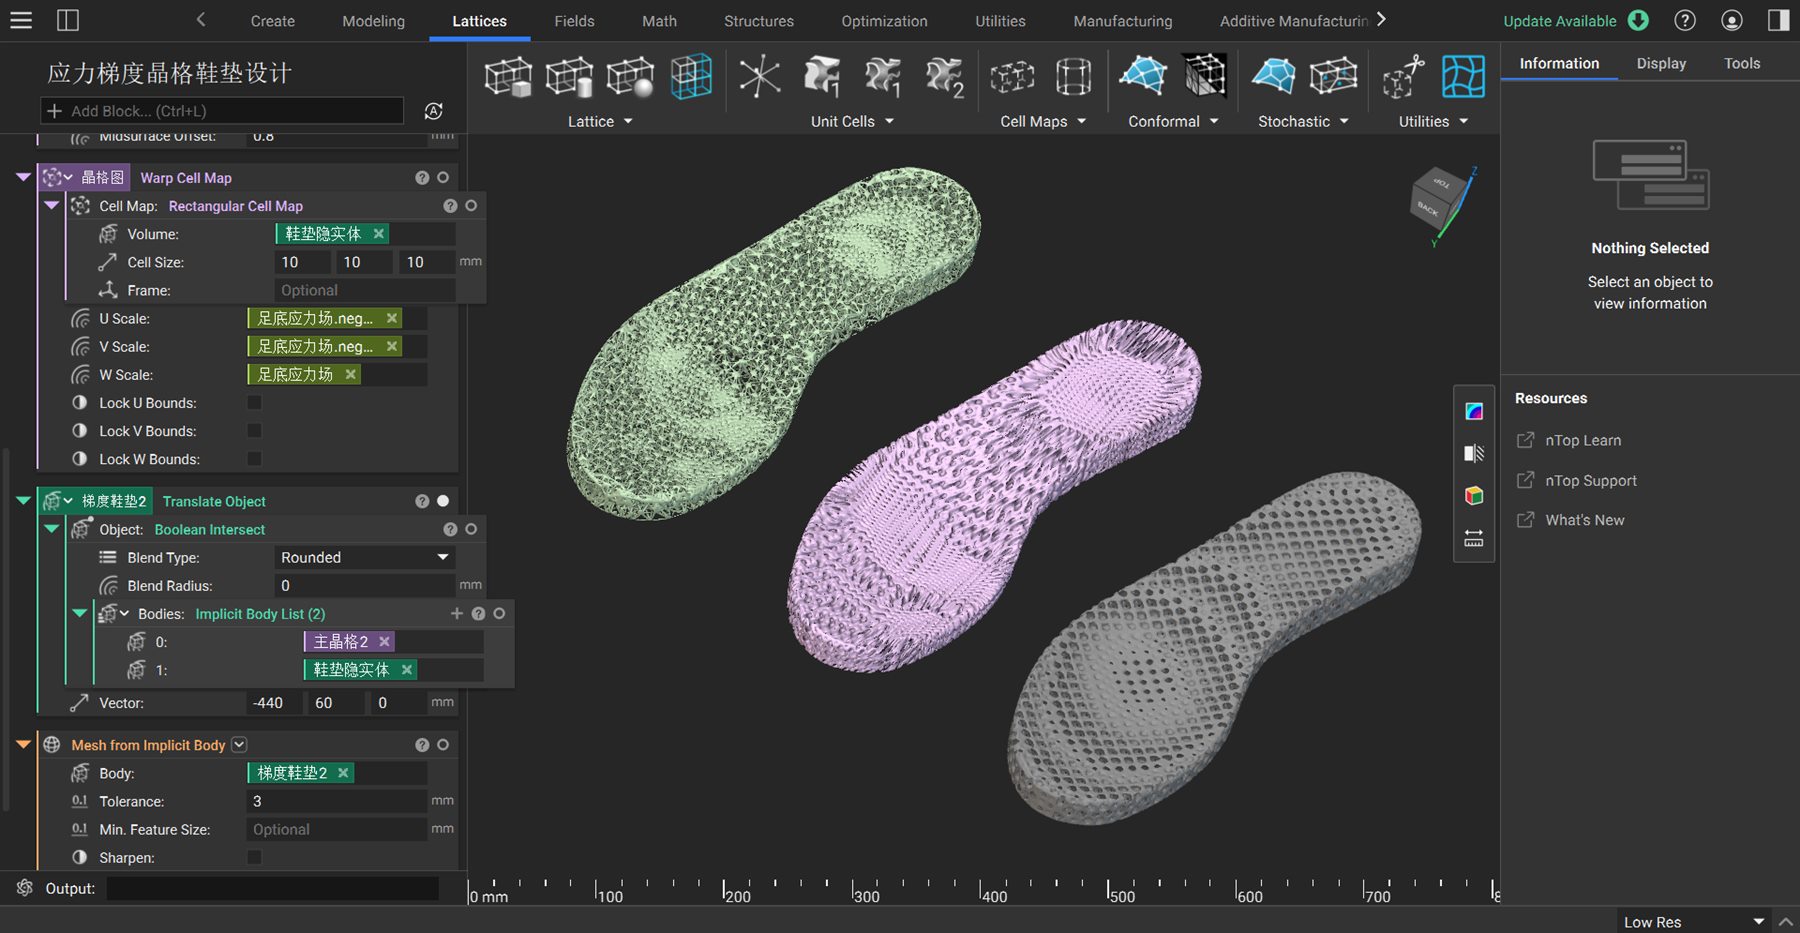Viewport: 1800px width, 933px height.
Task: Click the colored cube view icon
Action: 1474,496
